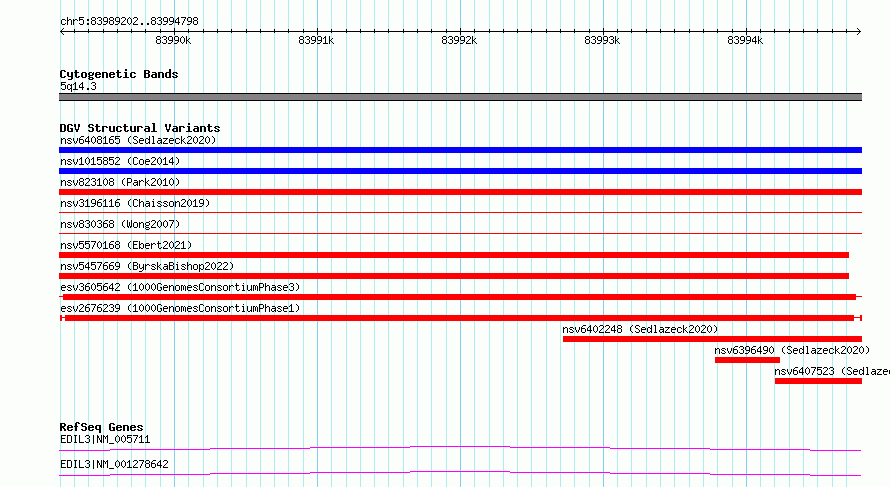
Task: Click the 83990k ruler mark
Action: [173, 40]
